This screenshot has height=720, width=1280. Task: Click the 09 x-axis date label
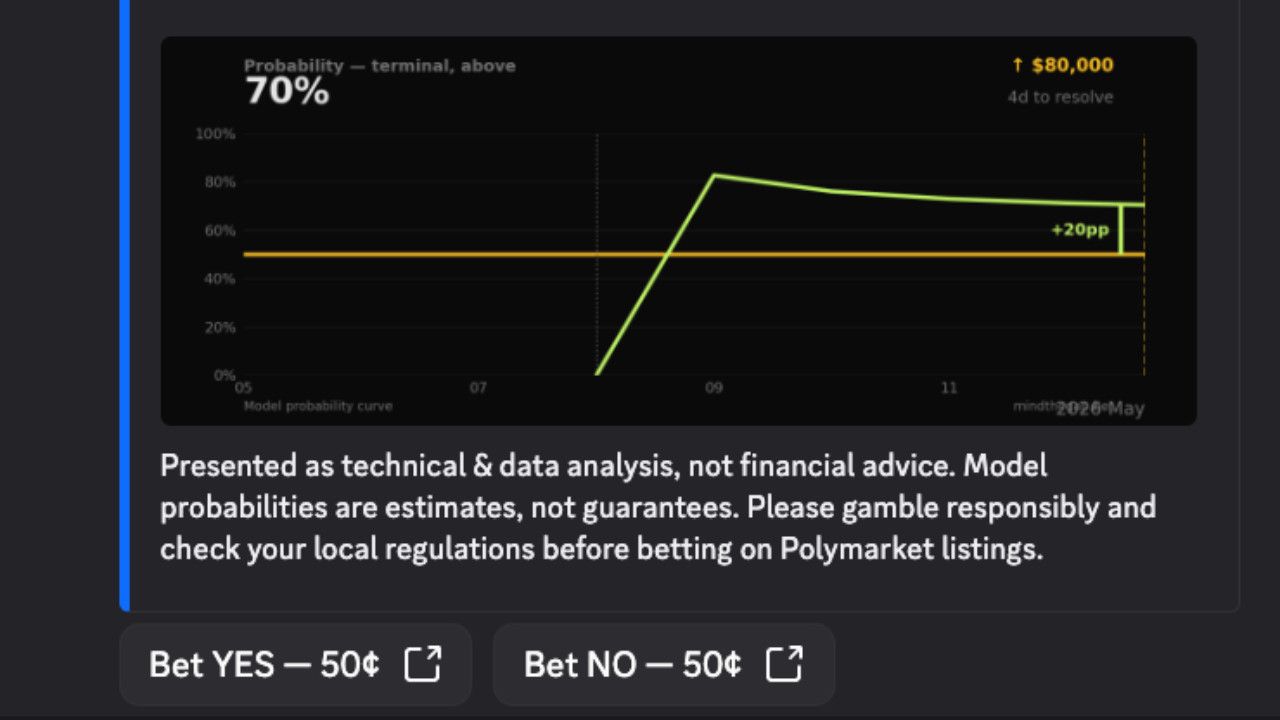coord(713,388)
